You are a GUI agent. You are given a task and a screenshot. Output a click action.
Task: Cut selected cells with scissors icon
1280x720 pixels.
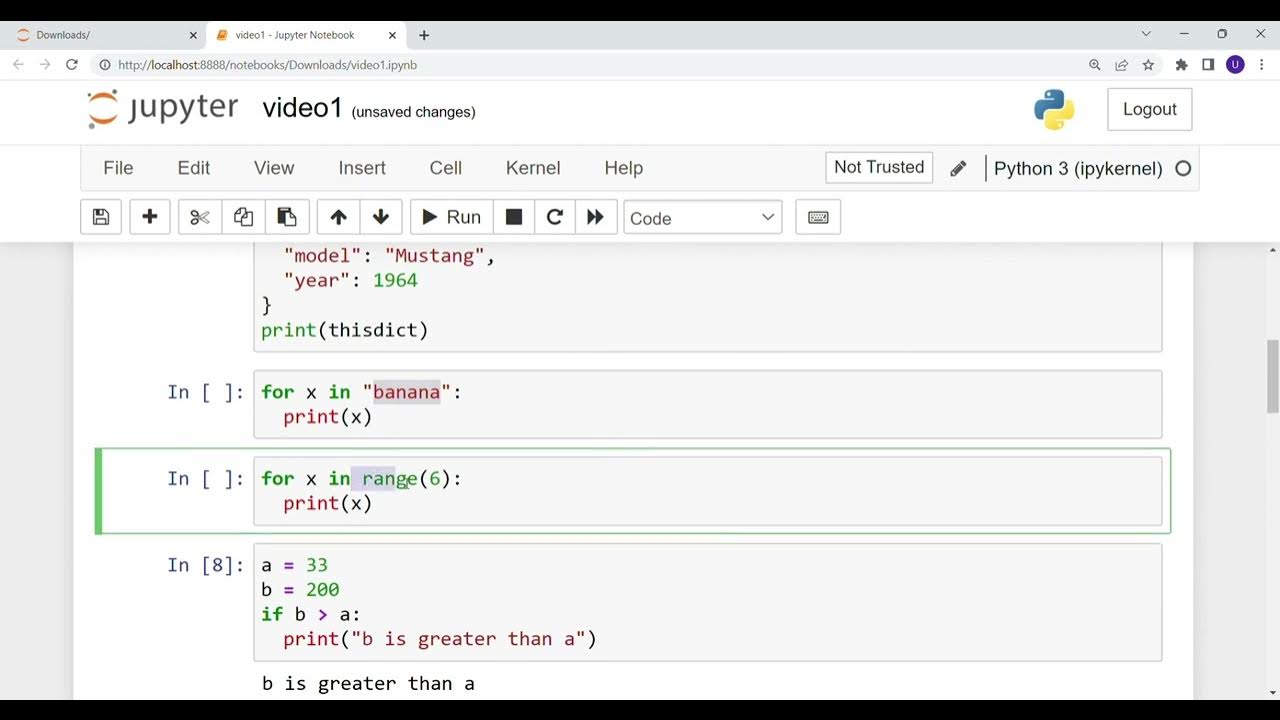coord(200,217)
